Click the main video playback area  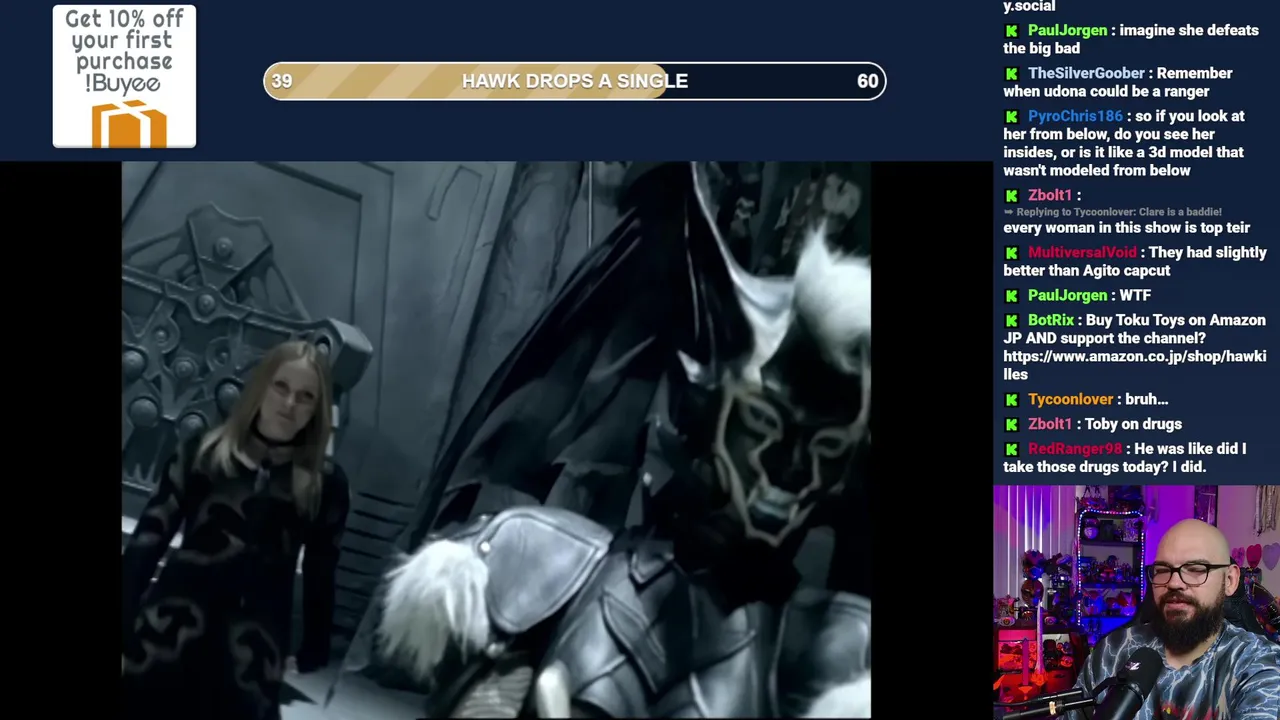(x=496, y=441)
